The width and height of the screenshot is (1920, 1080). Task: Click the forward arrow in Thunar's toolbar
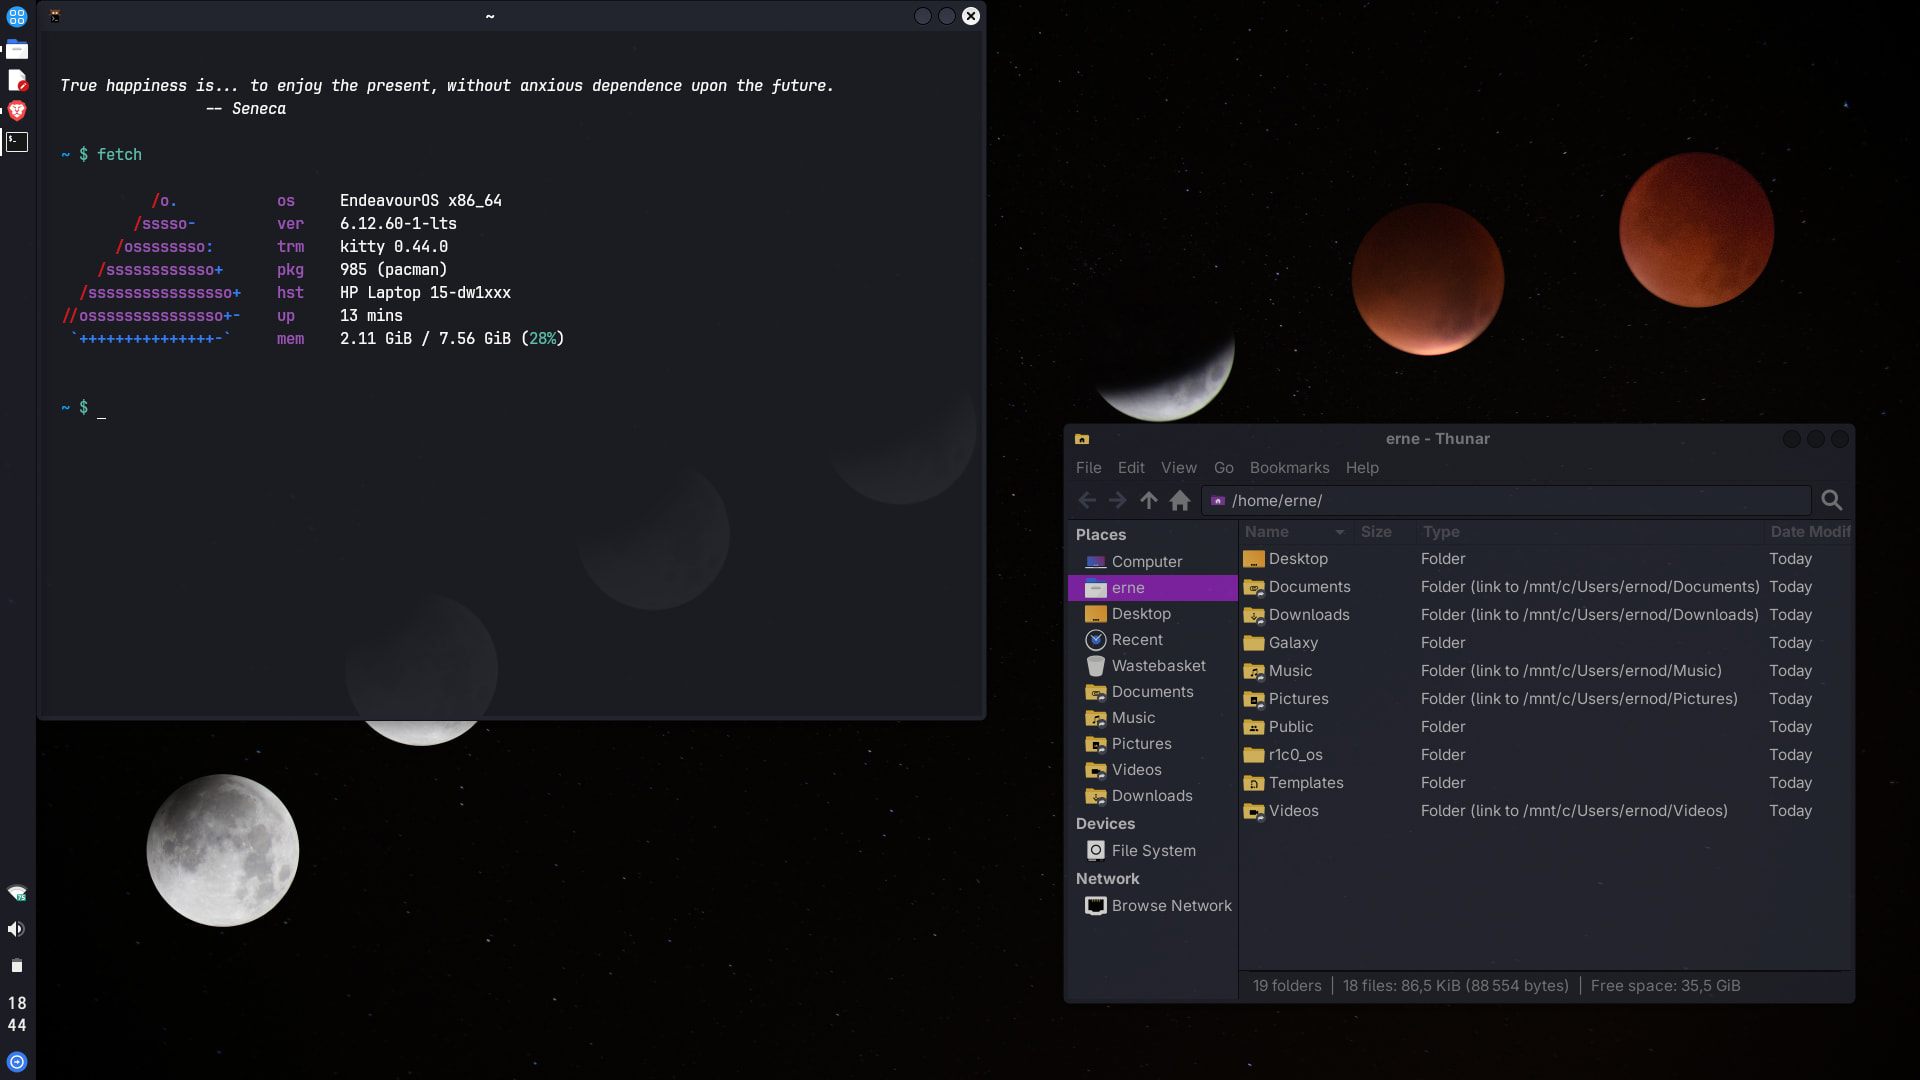pyautogui.click(x=1117, y=500)
